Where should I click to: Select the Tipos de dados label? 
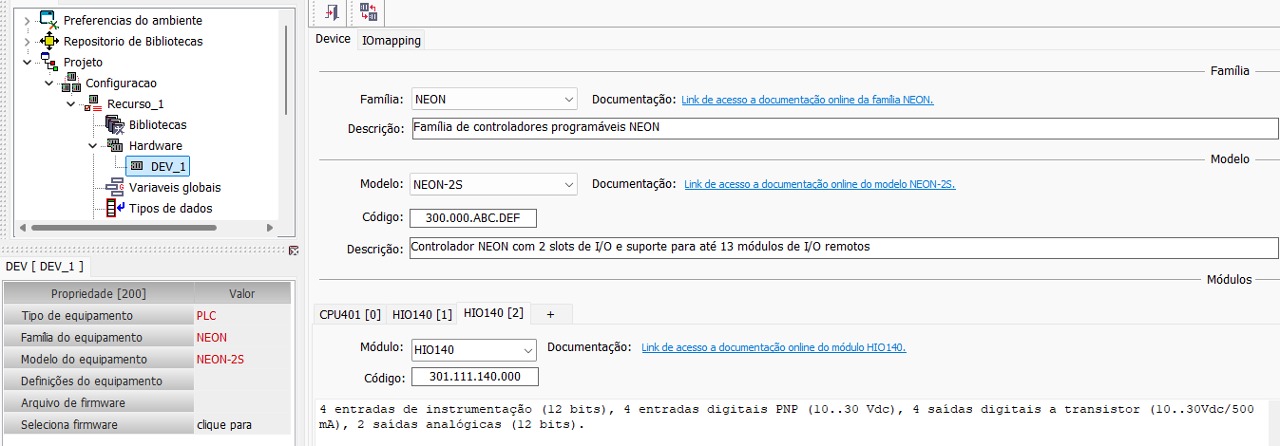pyautogui.click(x=170, y=208)
